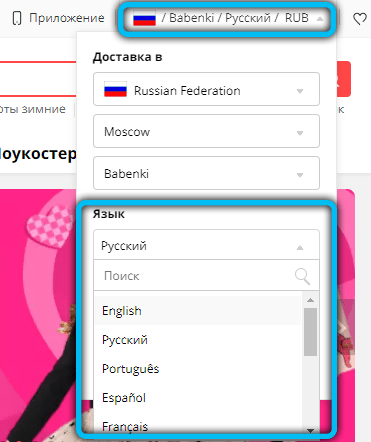Viewport: 371px width, 442px height.
Task: Select English from the language list
Action: tap(198, 311)
